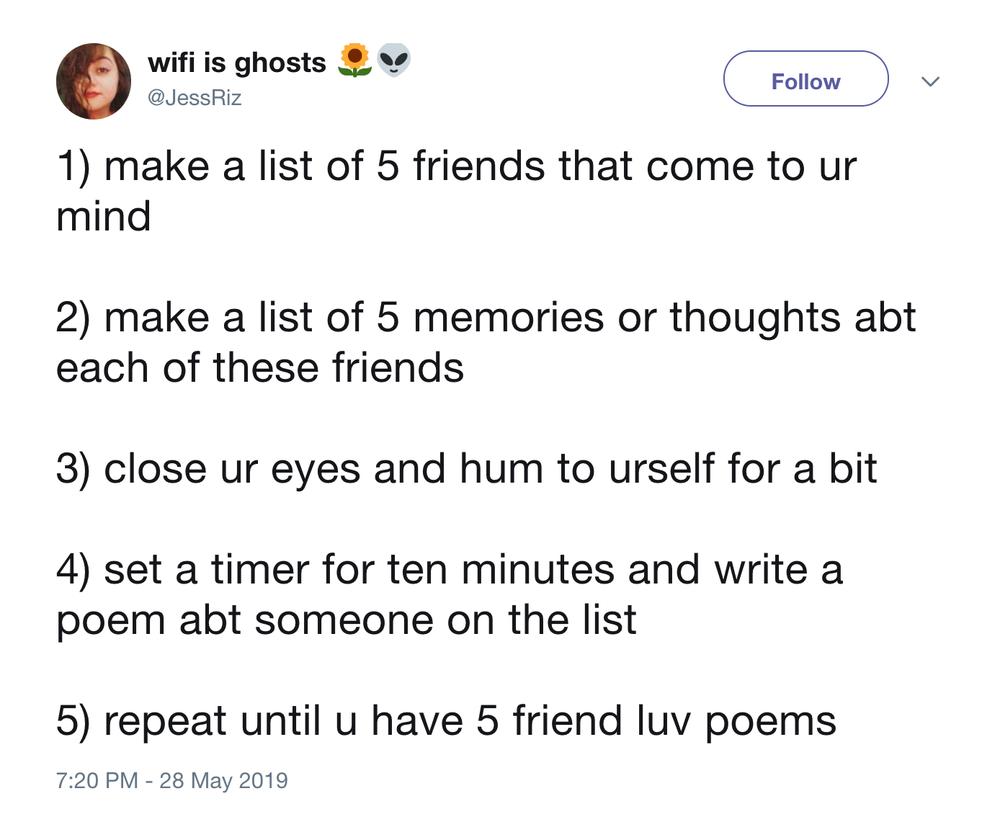Click the first step about 5 friends
Viewport: 1000px width, 814px height.
pyautogui.click(x=456, y=191)
